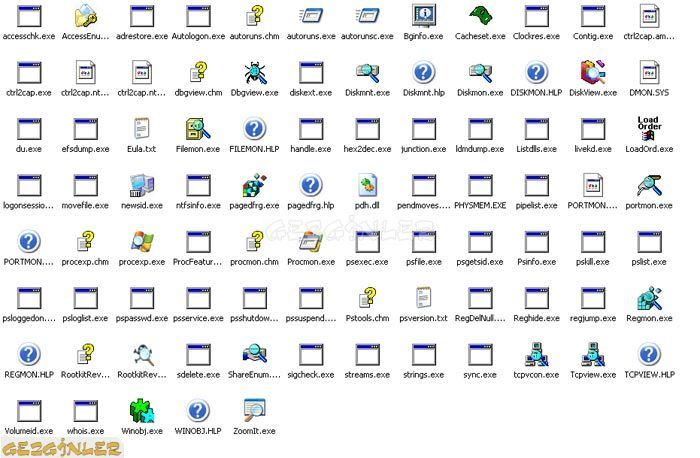This screenshot has width=700, height=458.
Task: Open the Eula.txt notepad file
Action: tap(142, 129)
